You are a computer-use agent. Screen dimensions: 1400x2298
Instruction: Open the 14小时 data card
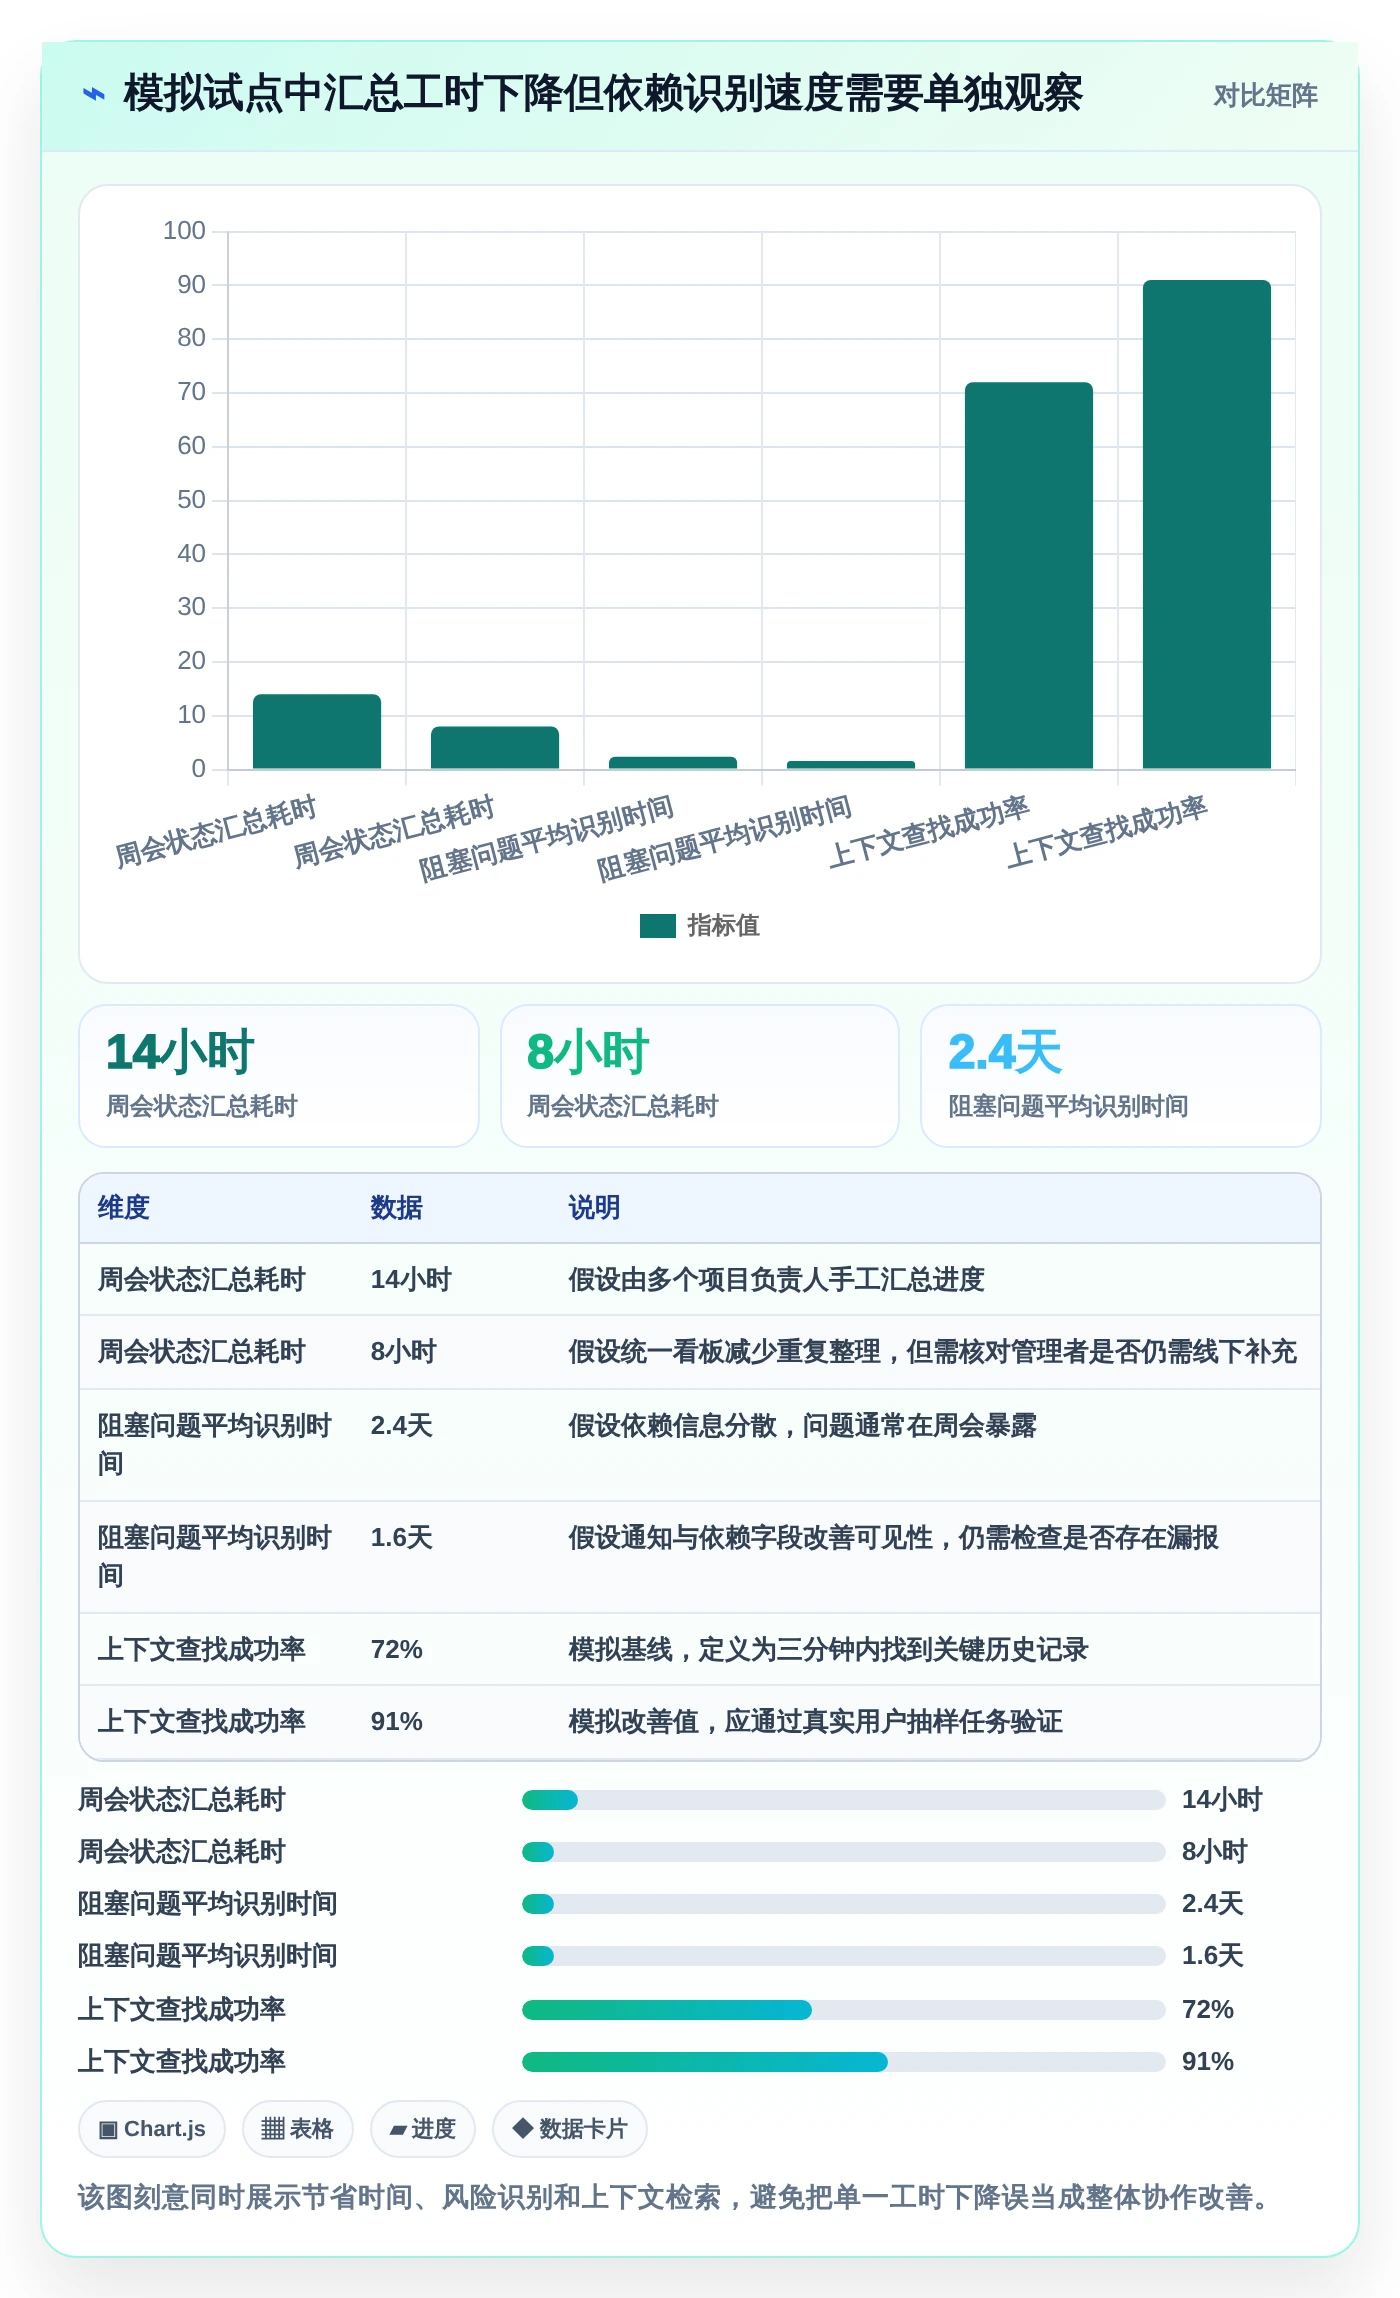(x=279, y=1076)
